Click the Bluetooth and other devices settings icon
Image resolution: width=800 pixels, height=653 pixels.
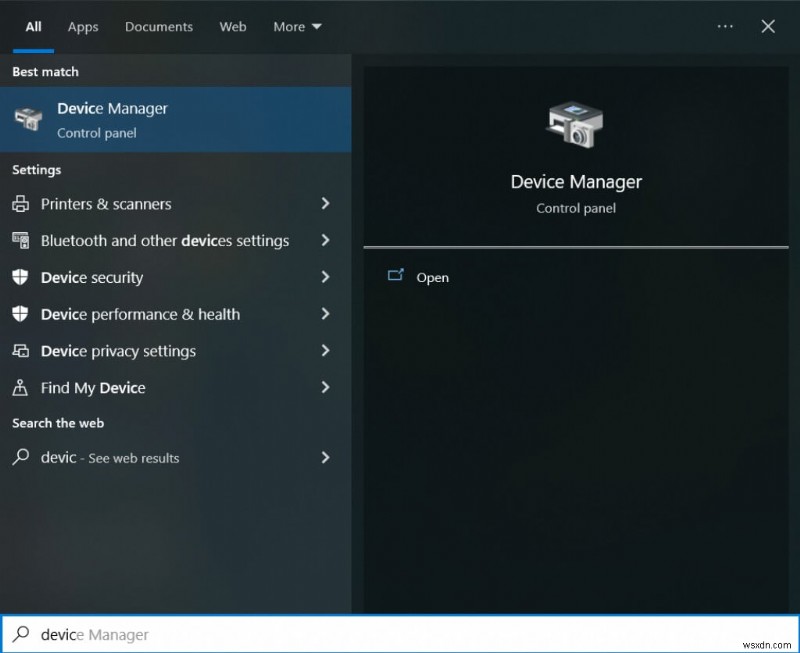pos(20,240)
